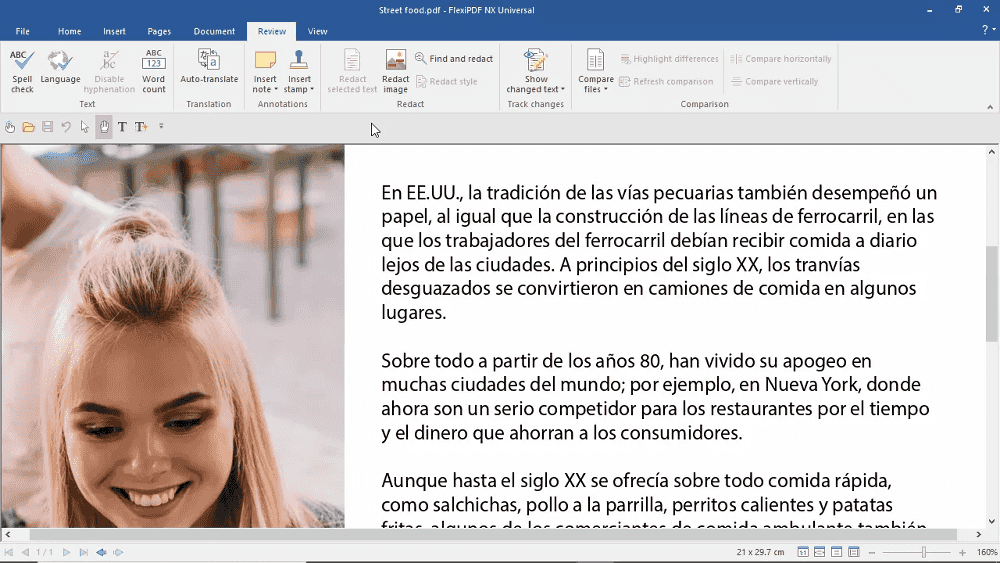
Task: Click the Insert stamp icon
Action: tap(298, 61)
